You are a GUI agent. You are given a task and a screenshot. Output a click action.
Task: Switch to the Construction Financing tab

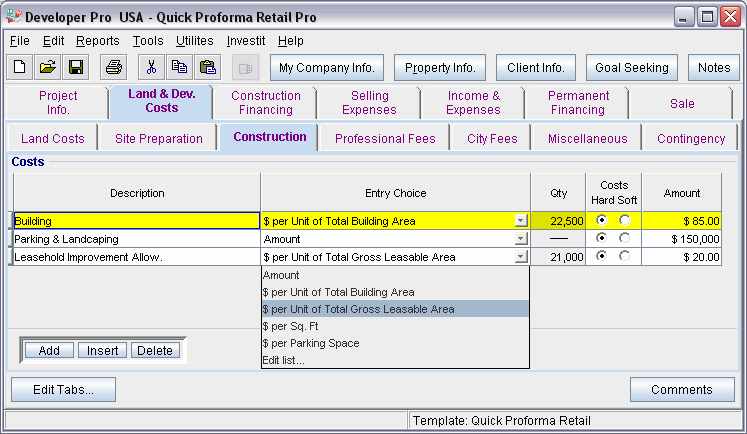[265, 102]
